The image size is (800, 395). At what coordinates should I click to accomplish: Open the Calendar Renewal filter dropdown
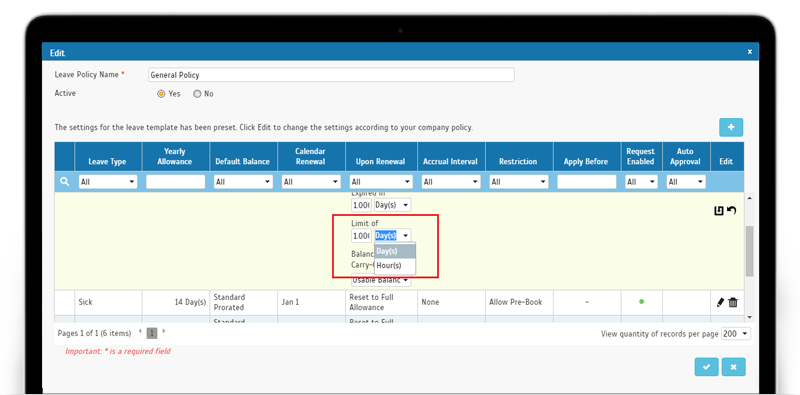tap(311, 182)
